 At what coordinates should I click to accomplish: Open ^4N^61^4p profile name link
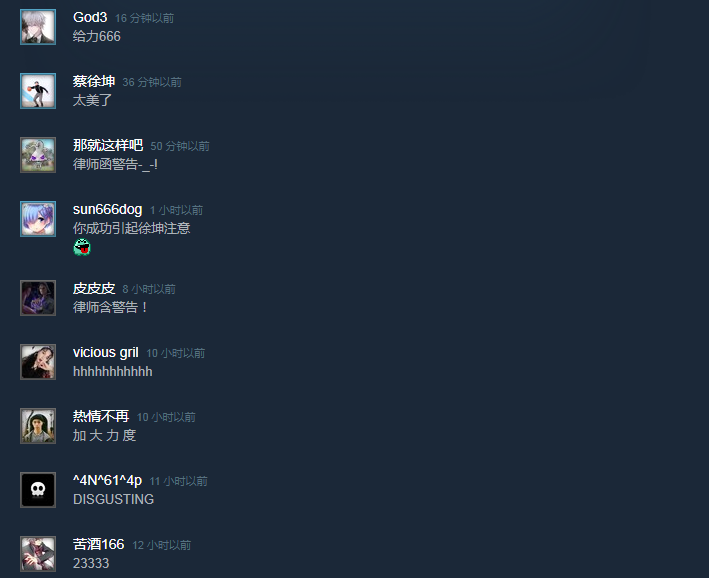[x=108, y=480]
